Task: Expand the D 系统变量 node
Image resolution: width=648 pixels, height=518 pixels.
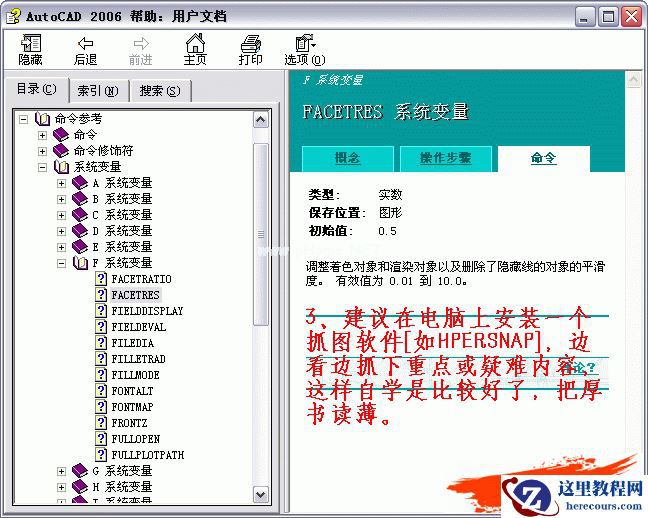Action: tap(62, 231)
